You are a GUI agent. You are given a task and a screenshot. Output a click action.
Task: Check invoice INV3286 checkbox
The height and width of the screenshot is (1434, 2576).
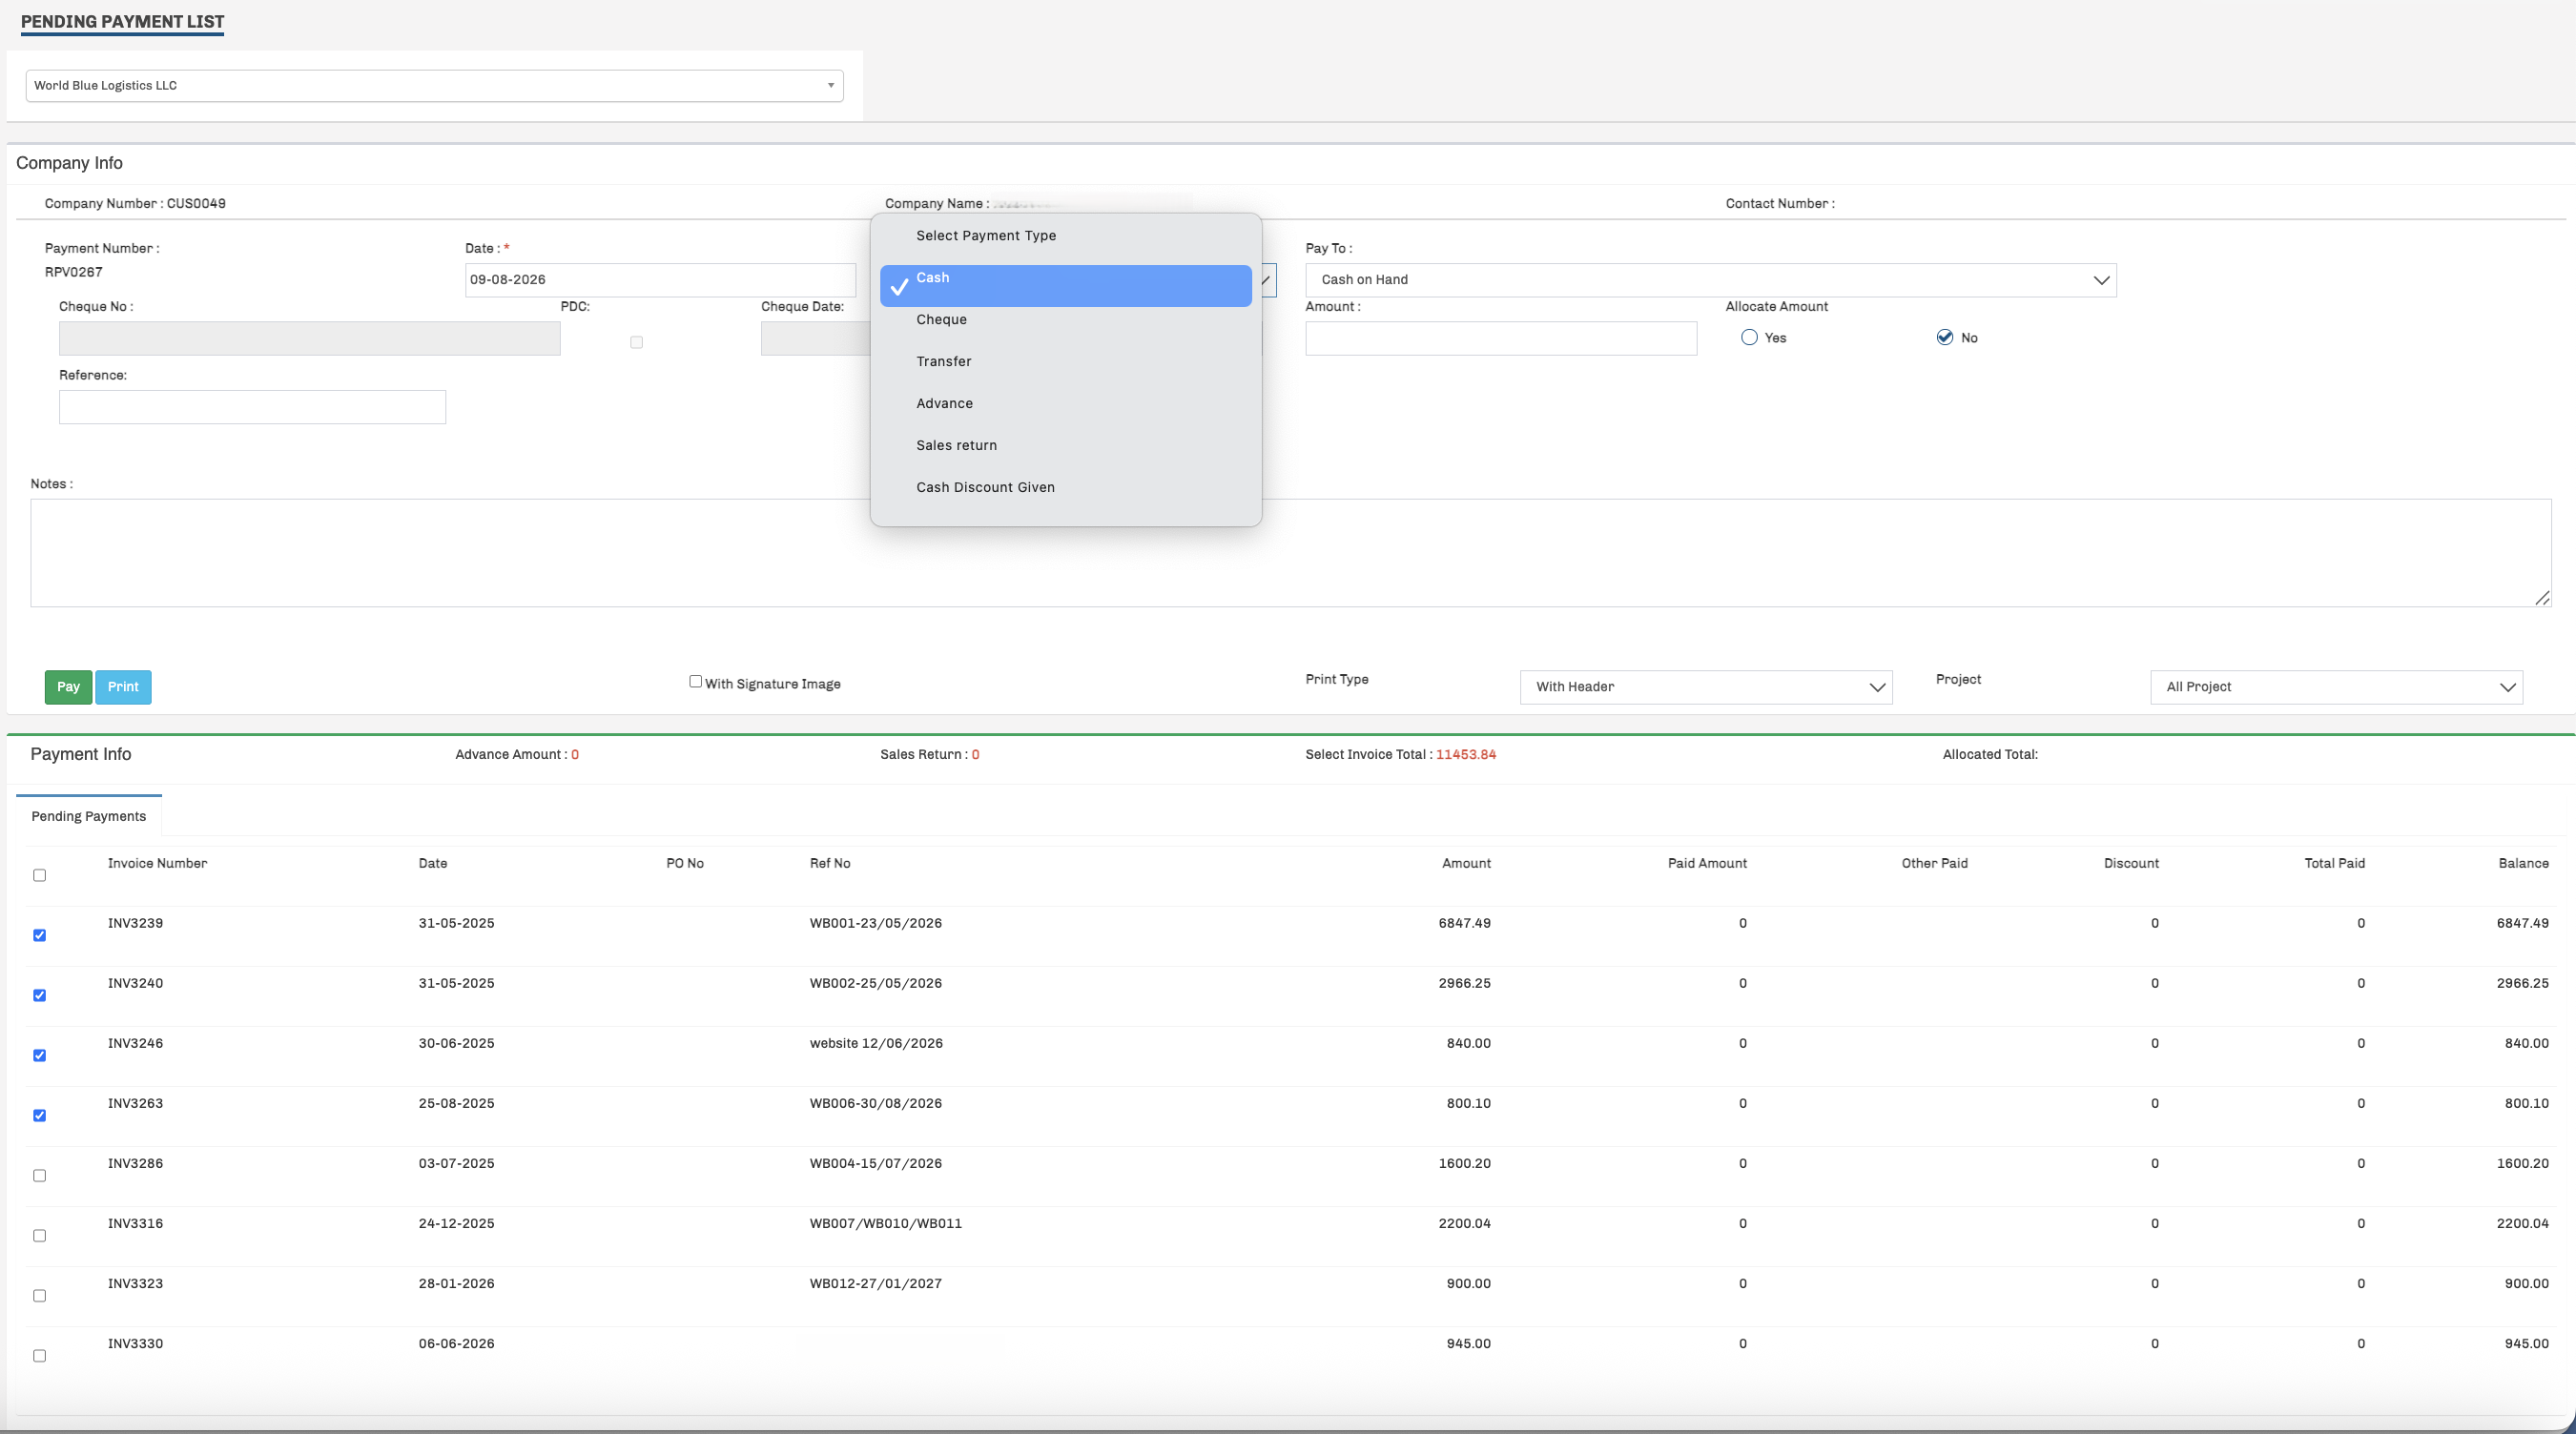(x=40, y=1176)
